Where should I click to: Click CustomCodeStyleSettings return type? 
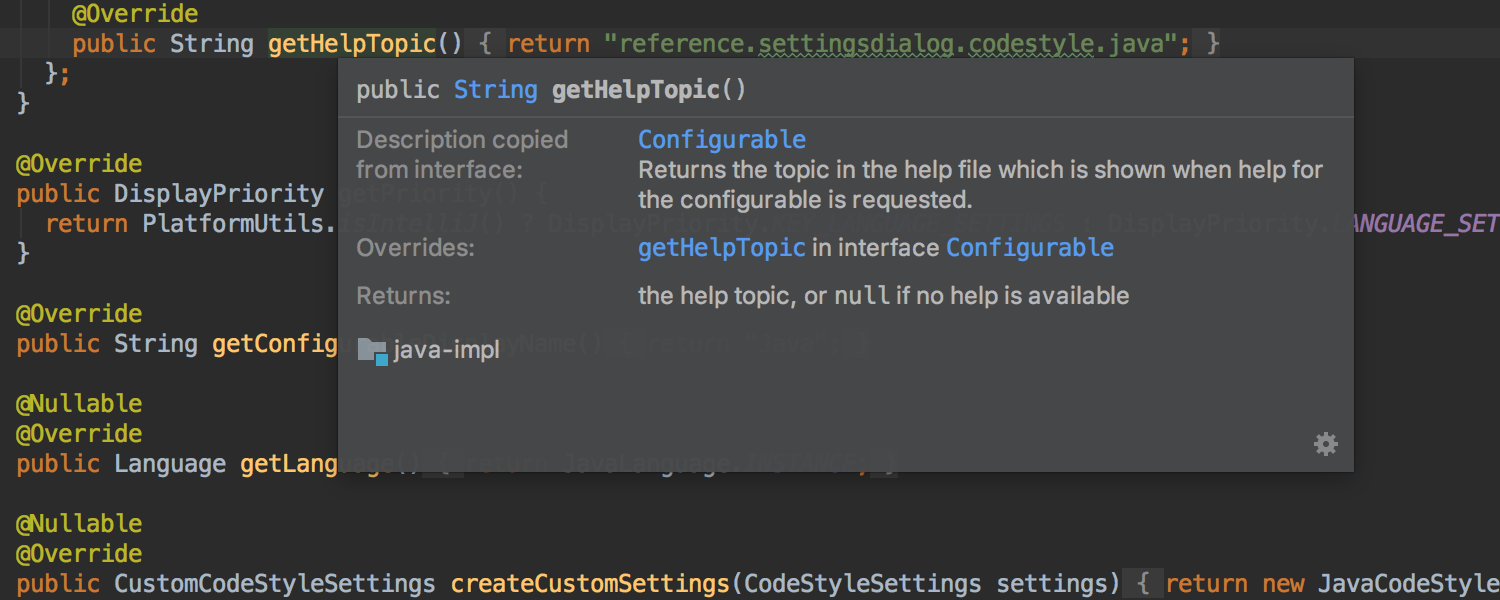(x=274, y=584)
